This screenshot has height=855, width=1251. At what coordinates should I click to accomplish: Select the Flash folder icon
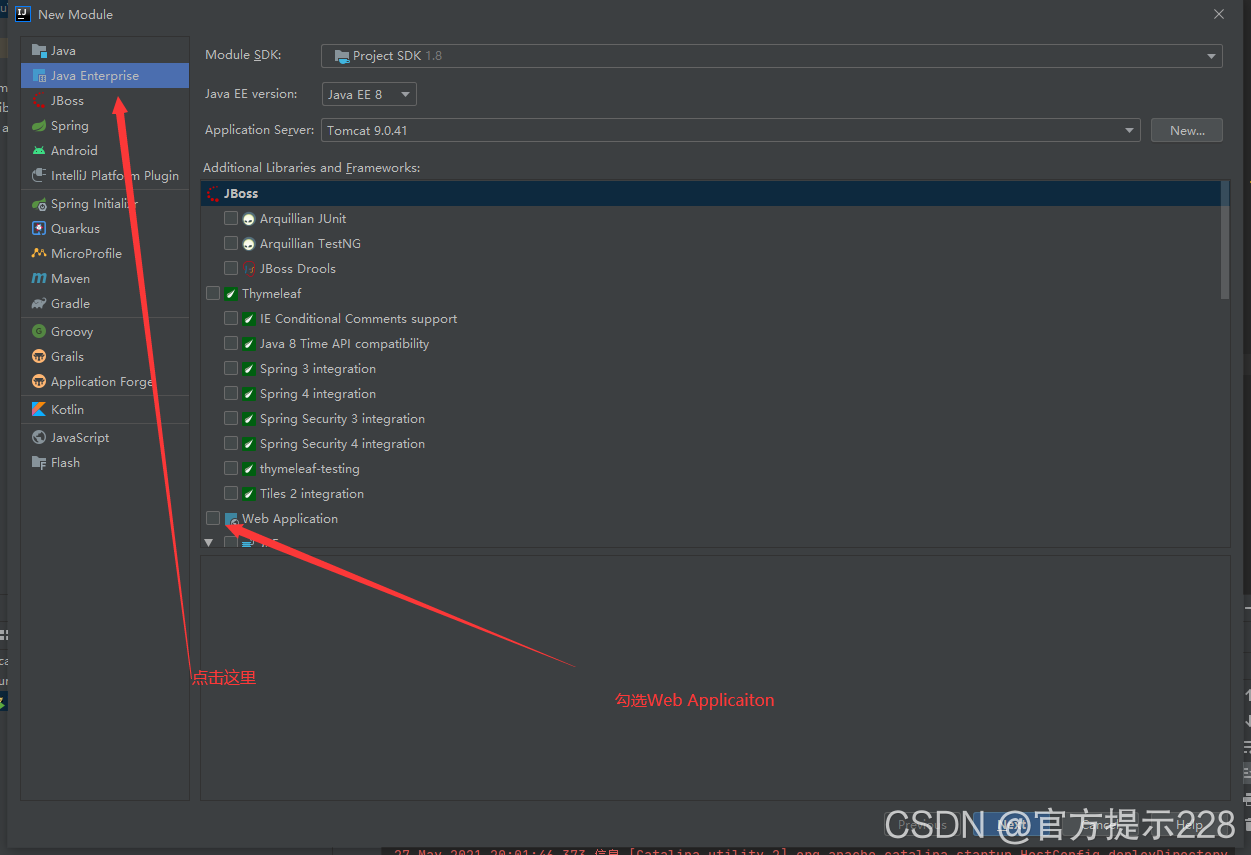(39, 463)
